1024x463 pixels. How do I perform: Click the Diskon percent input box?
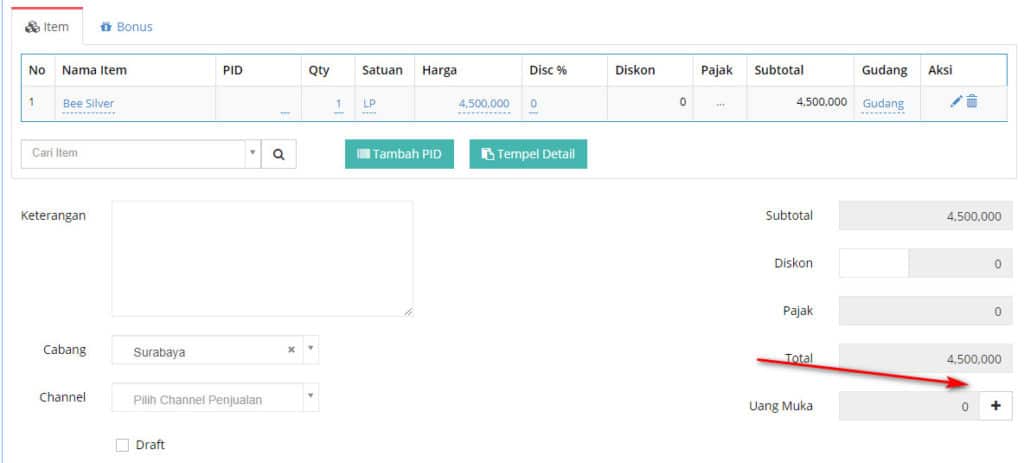873,263
